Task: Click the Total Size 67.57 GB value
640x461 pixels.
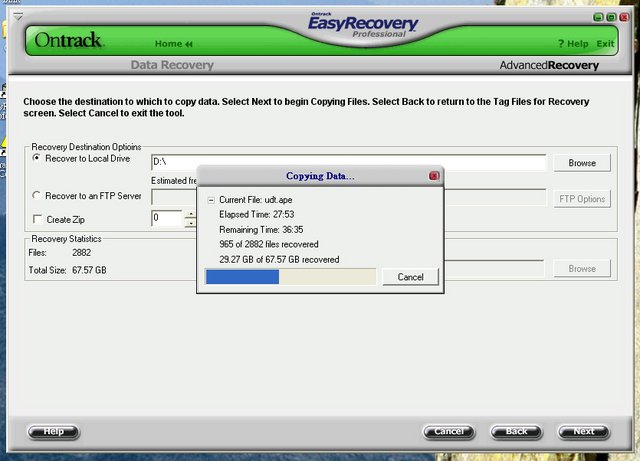Action: pyautogui.click(x=89, y=270)
